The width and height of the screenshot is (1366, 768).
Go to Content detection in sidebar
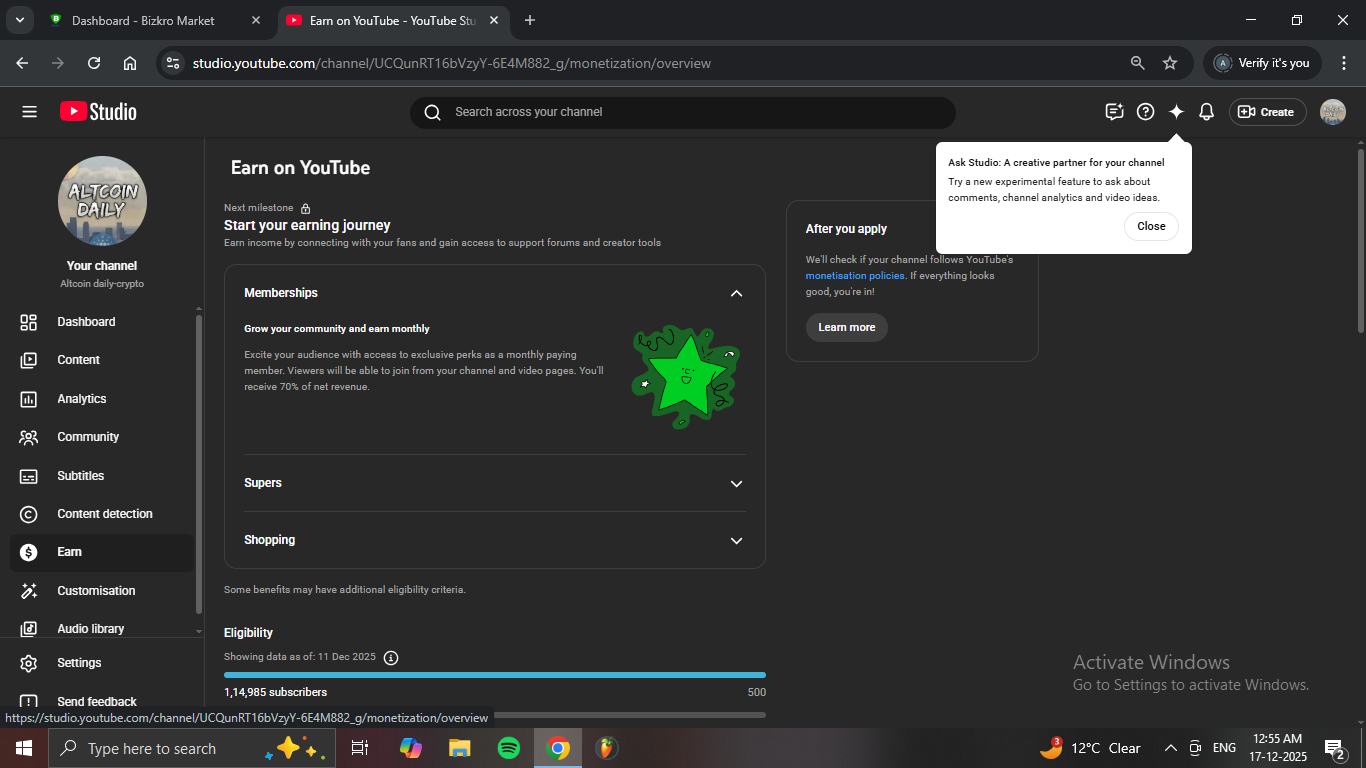pos(104,514)
